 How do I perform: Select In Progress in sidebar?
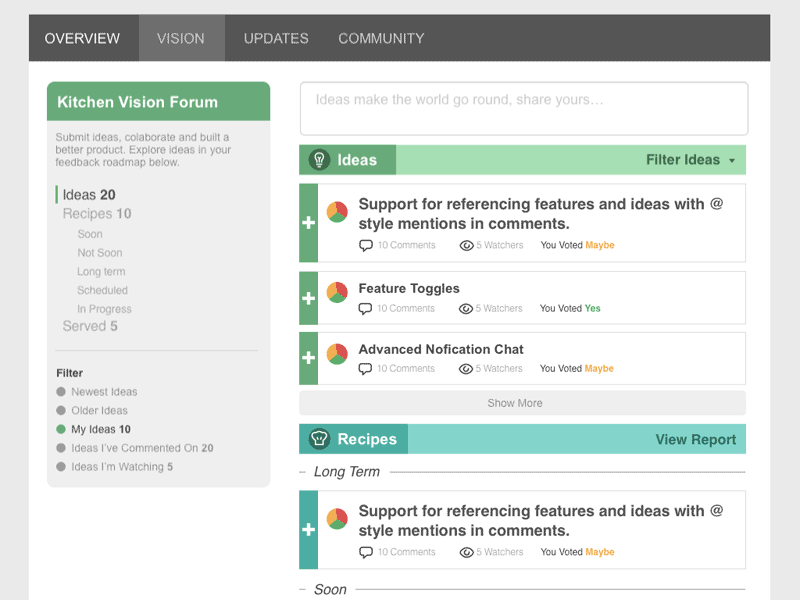click(x=104, y=309)
